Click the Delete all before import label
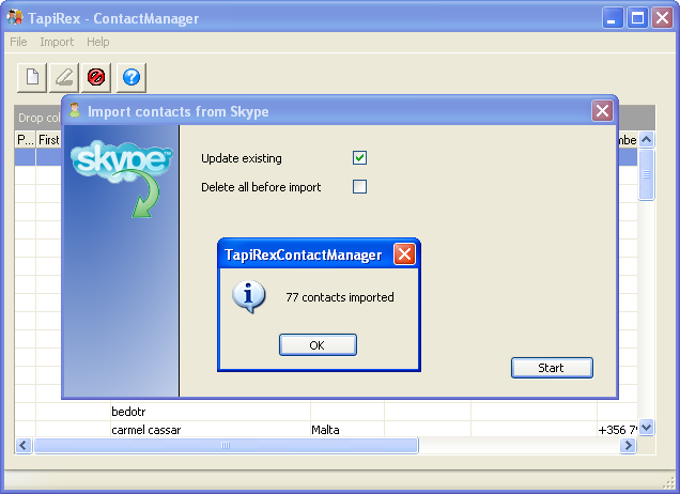This screenshot has width=680, height=494. click(261, 187)
